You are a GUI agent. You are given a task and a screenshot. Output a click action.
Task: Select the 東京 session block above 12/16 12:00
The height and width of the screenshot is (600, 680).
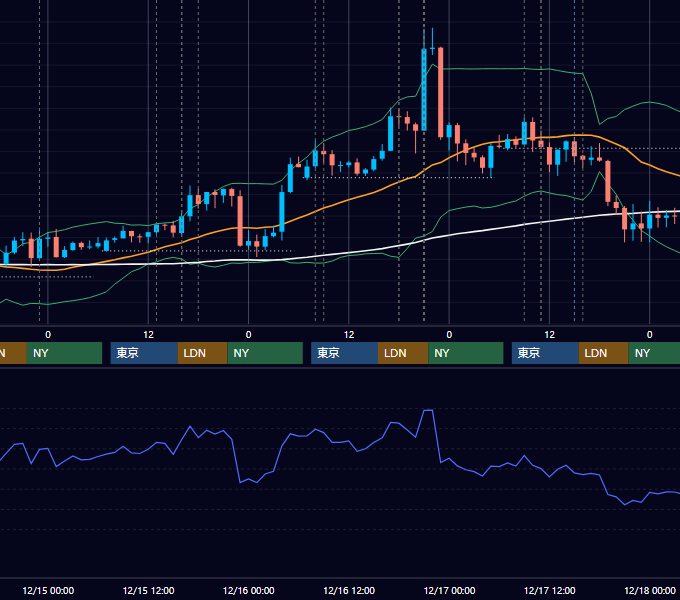[345, 353]
